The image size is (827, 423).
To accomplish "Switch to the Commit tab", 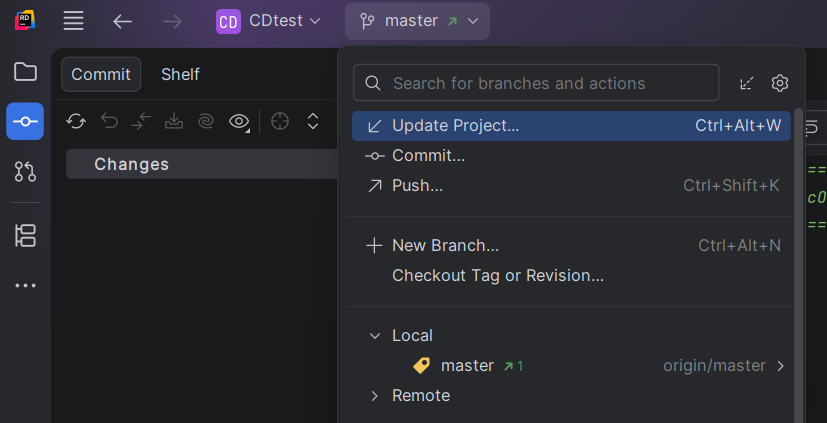I will [x=101, y=74].
